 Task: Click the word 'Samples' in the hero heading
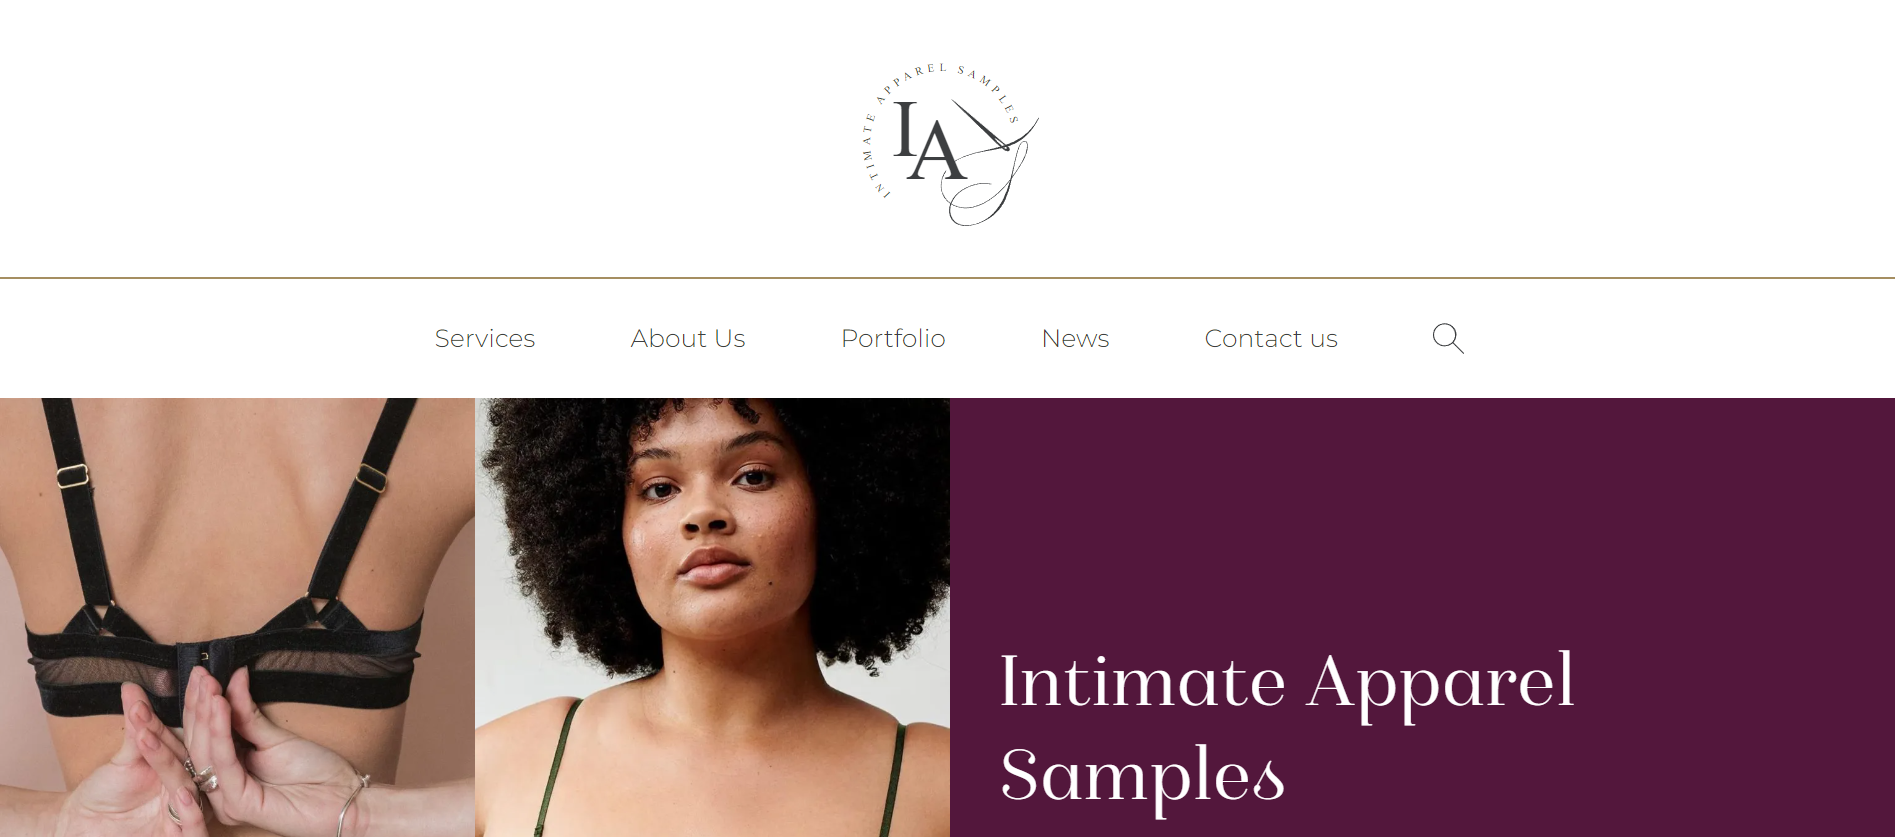point(1142,776)
